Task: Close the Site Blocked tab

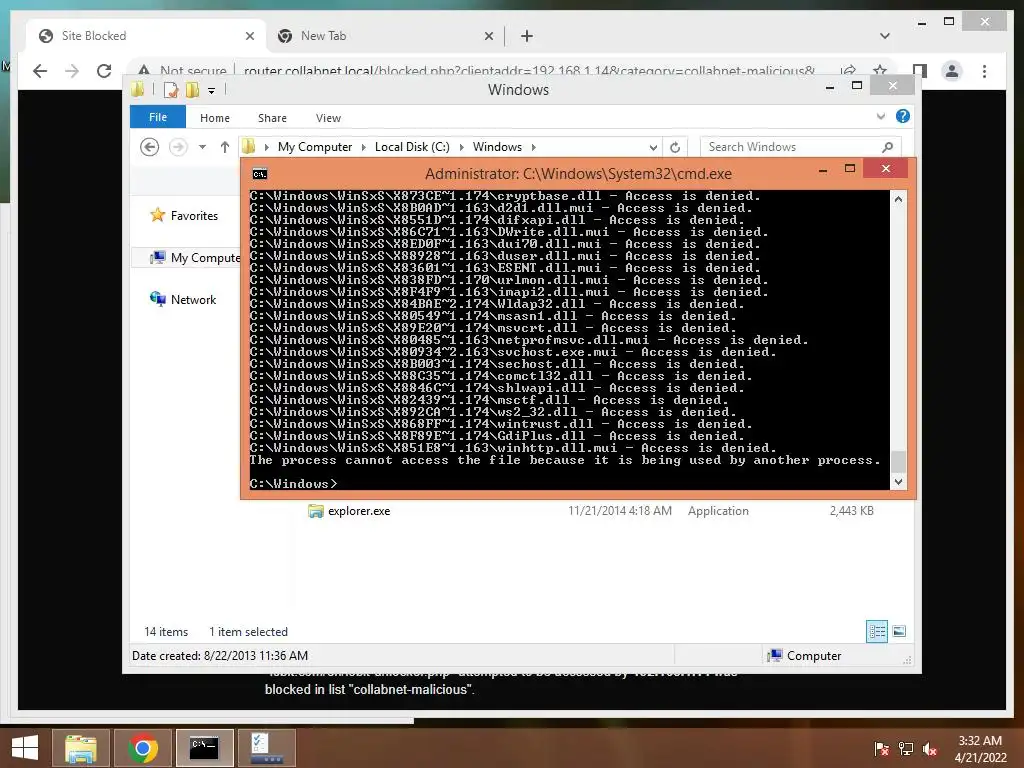Action: pyautogui.click(x=249, y=36)
